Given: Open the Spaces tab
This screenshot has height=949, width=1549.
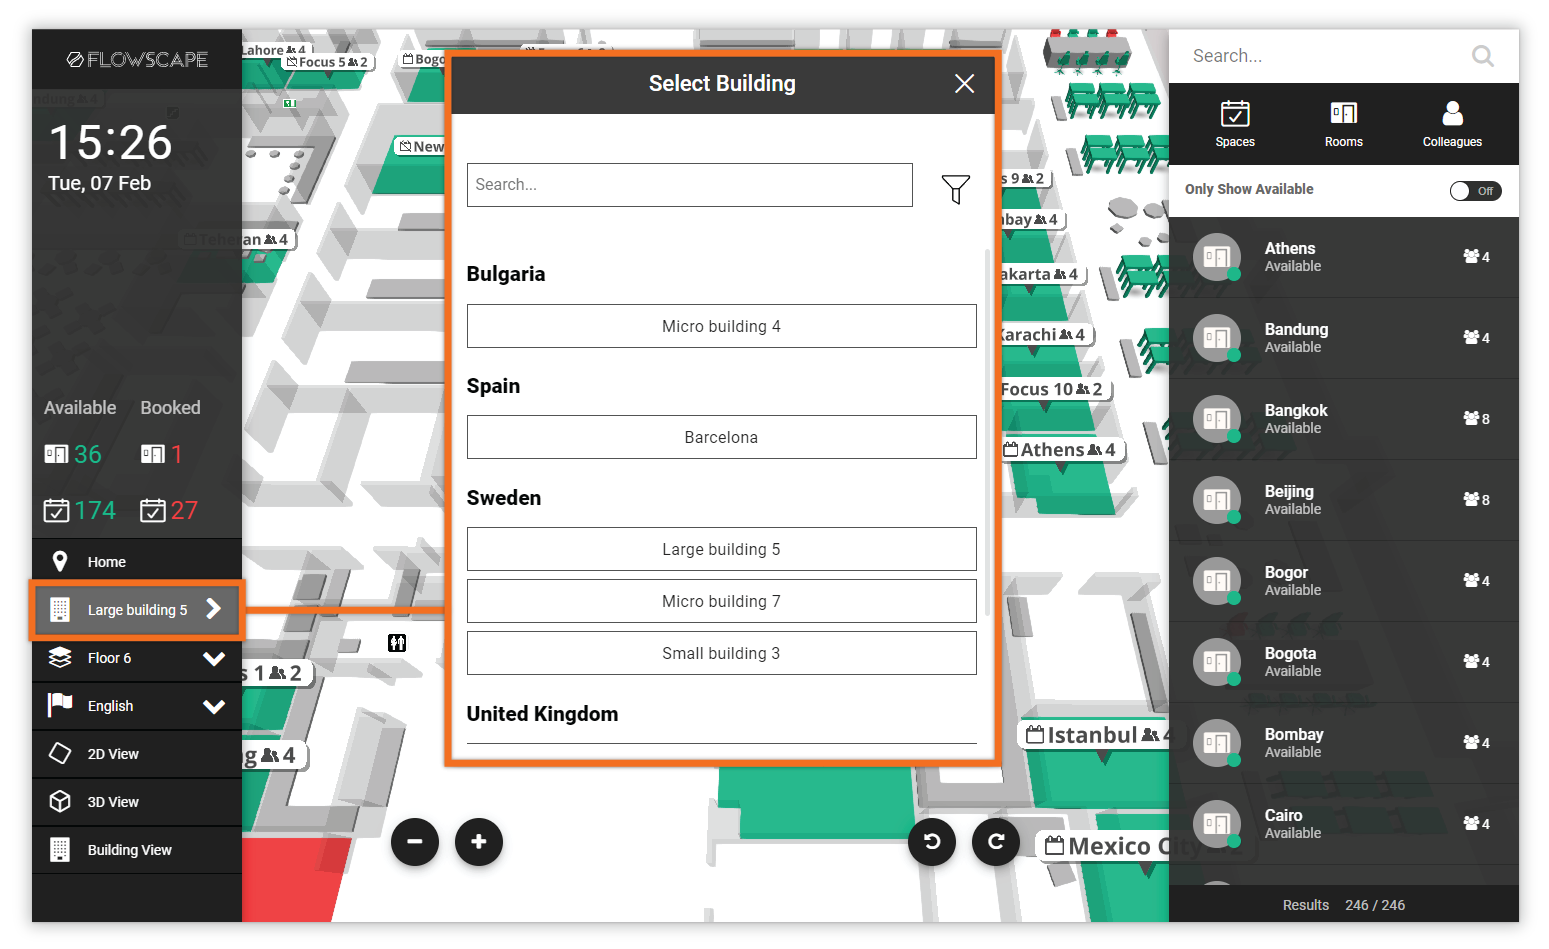Looking at the screenshot, I should coord(1235,124).
